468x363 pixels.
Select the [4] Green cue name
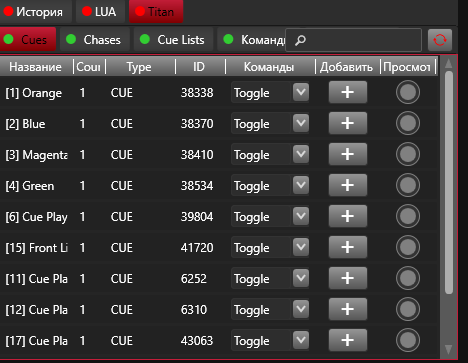(x=30, y=186)
